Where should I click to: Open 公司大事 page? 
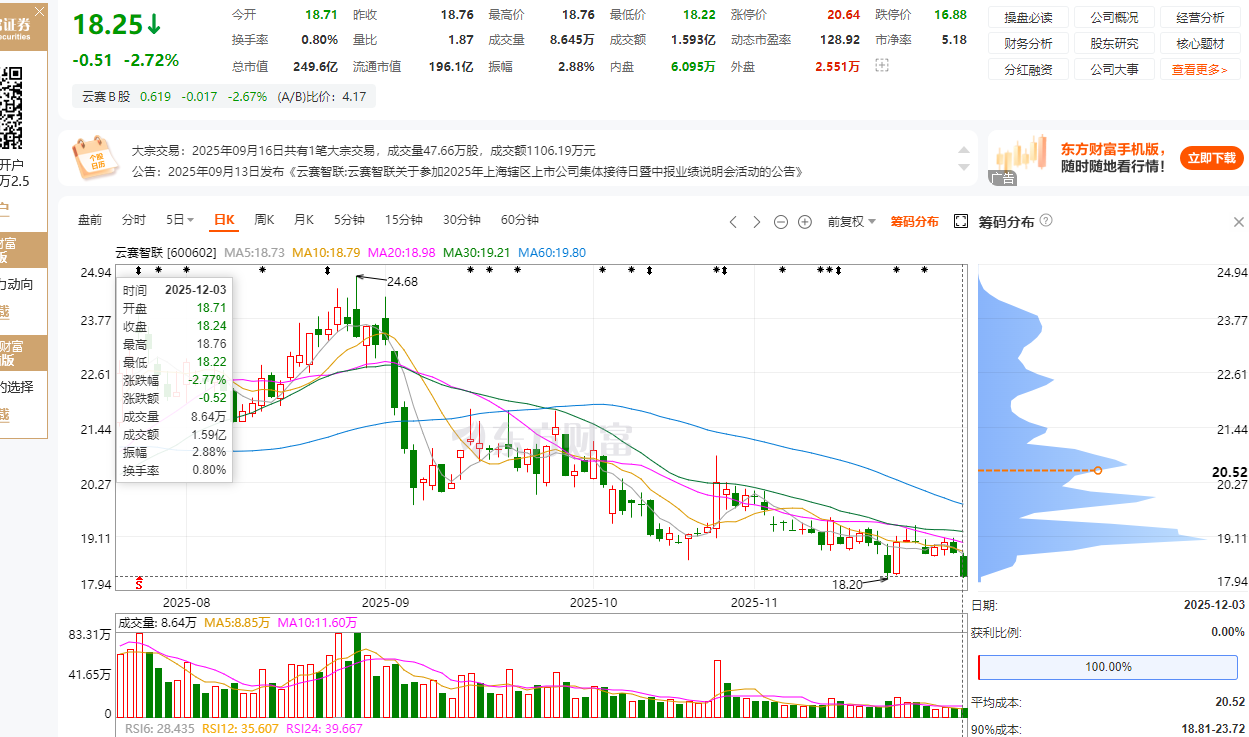point(1114,70)
